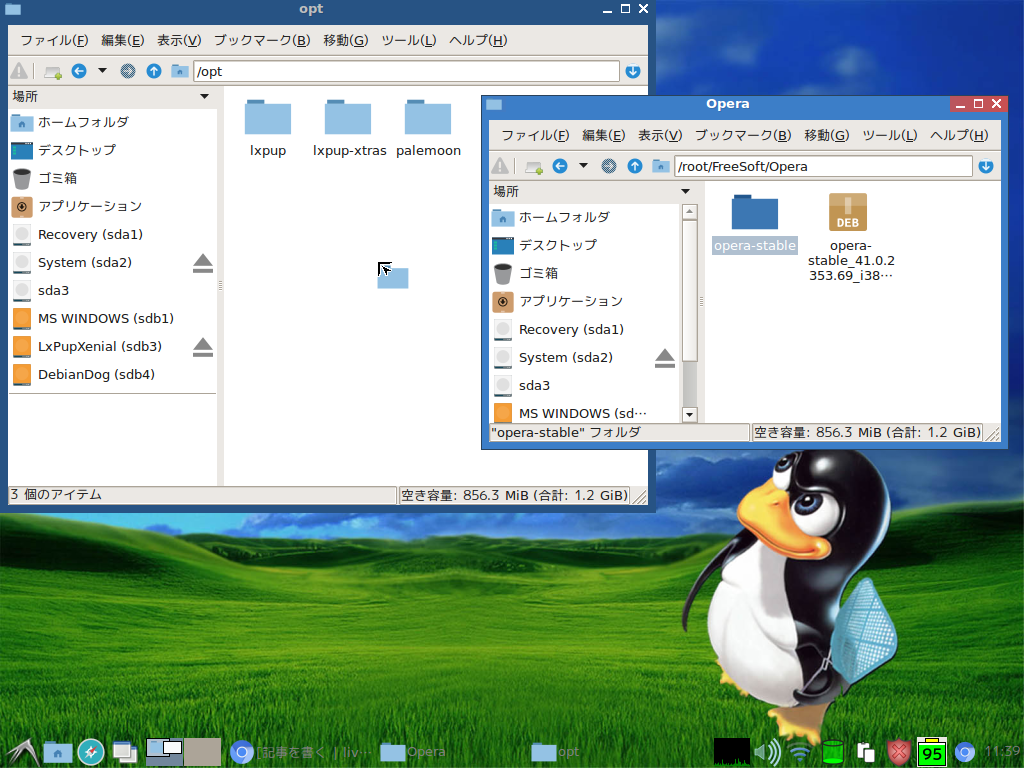Screen dimensions: 1024x768
Task: Open ファイル menu in Opera window
Action: tap(536, 135)
